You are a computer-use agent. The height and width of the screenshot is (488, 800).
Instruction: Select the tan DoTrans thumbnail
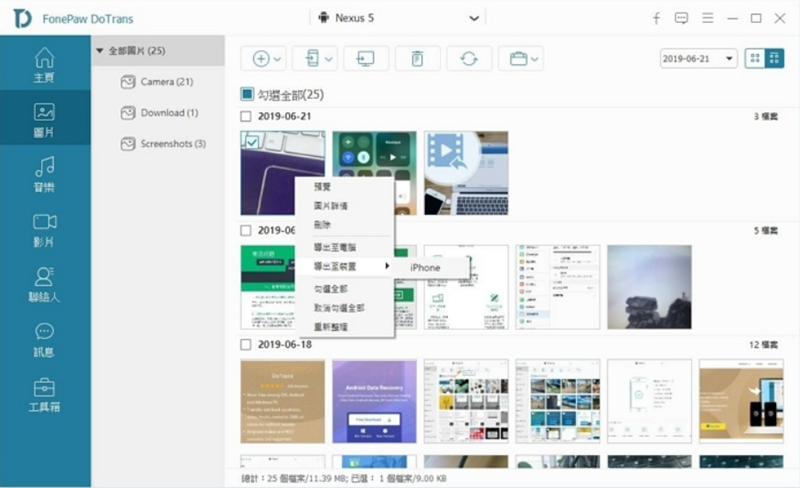point(283,401)
